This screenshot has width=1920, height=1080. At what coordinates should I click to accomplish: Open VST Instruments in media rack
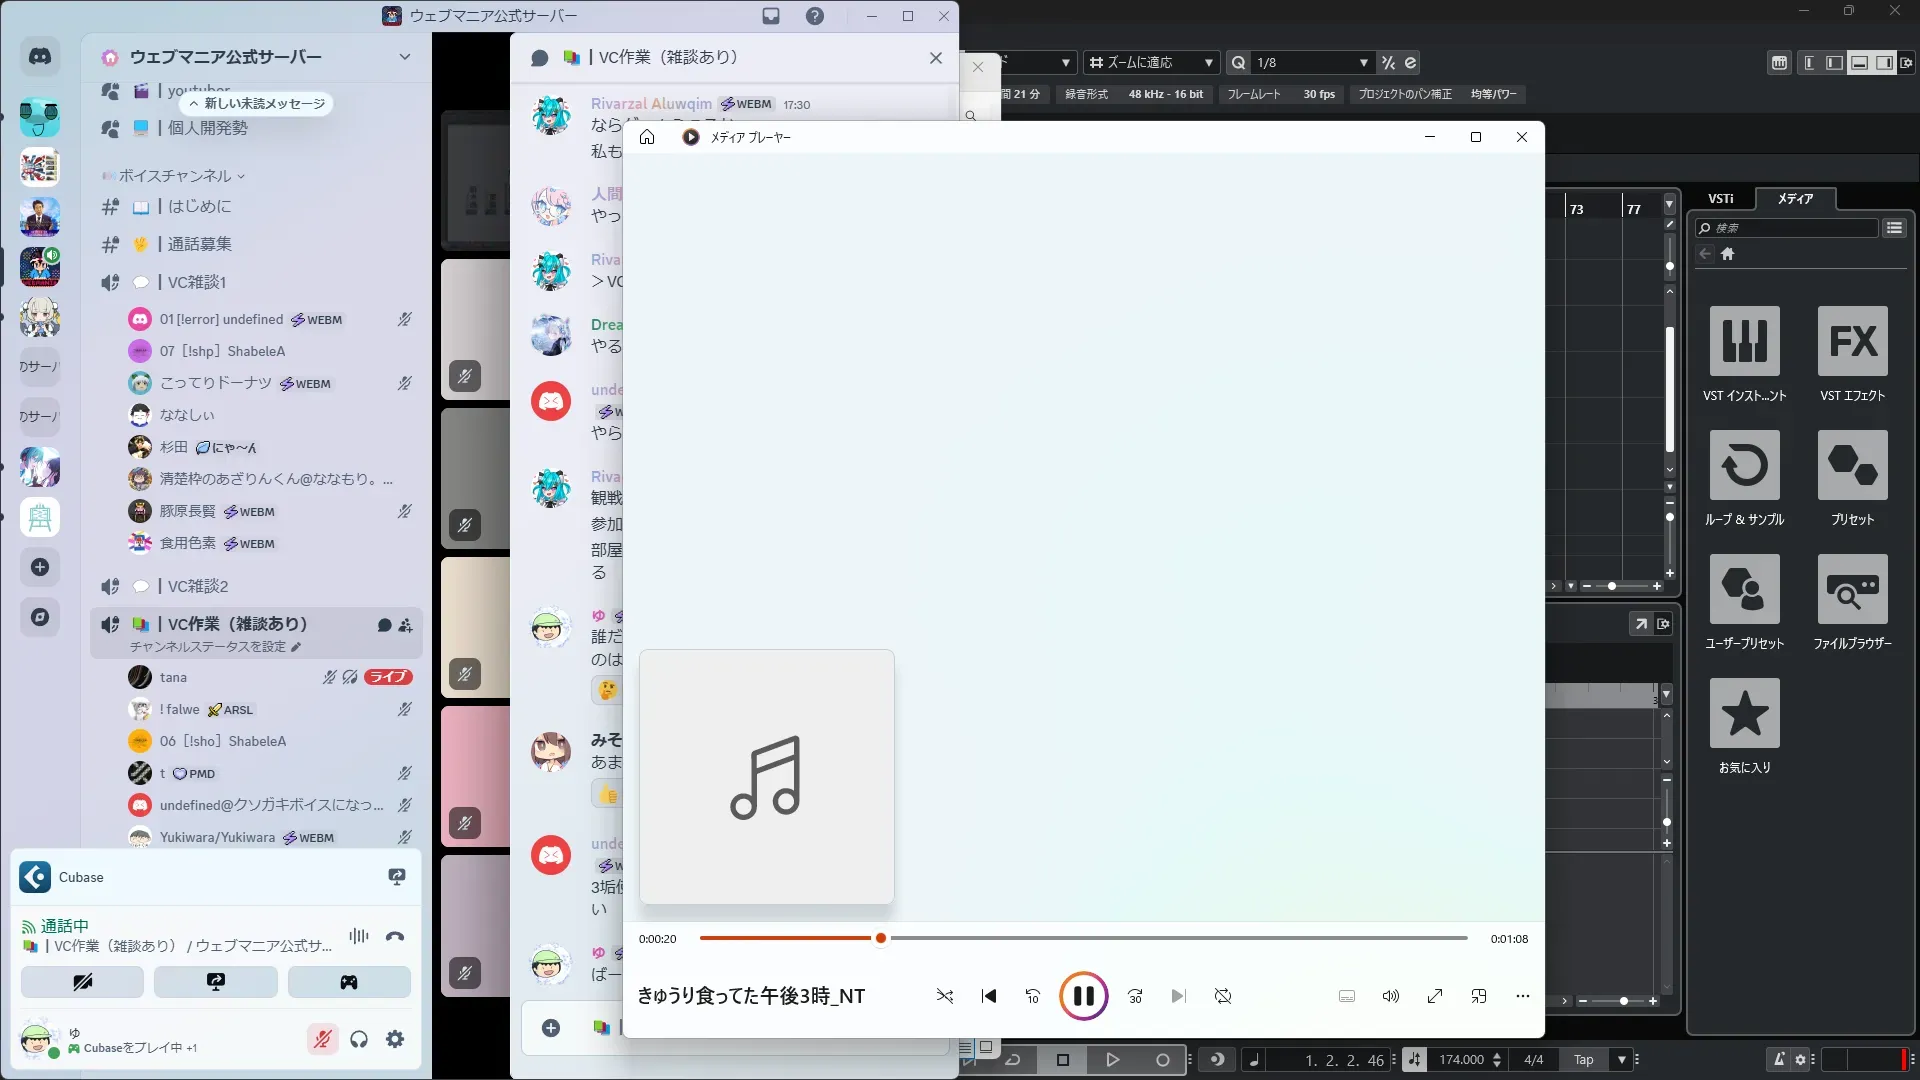[x=1744, y=342]
